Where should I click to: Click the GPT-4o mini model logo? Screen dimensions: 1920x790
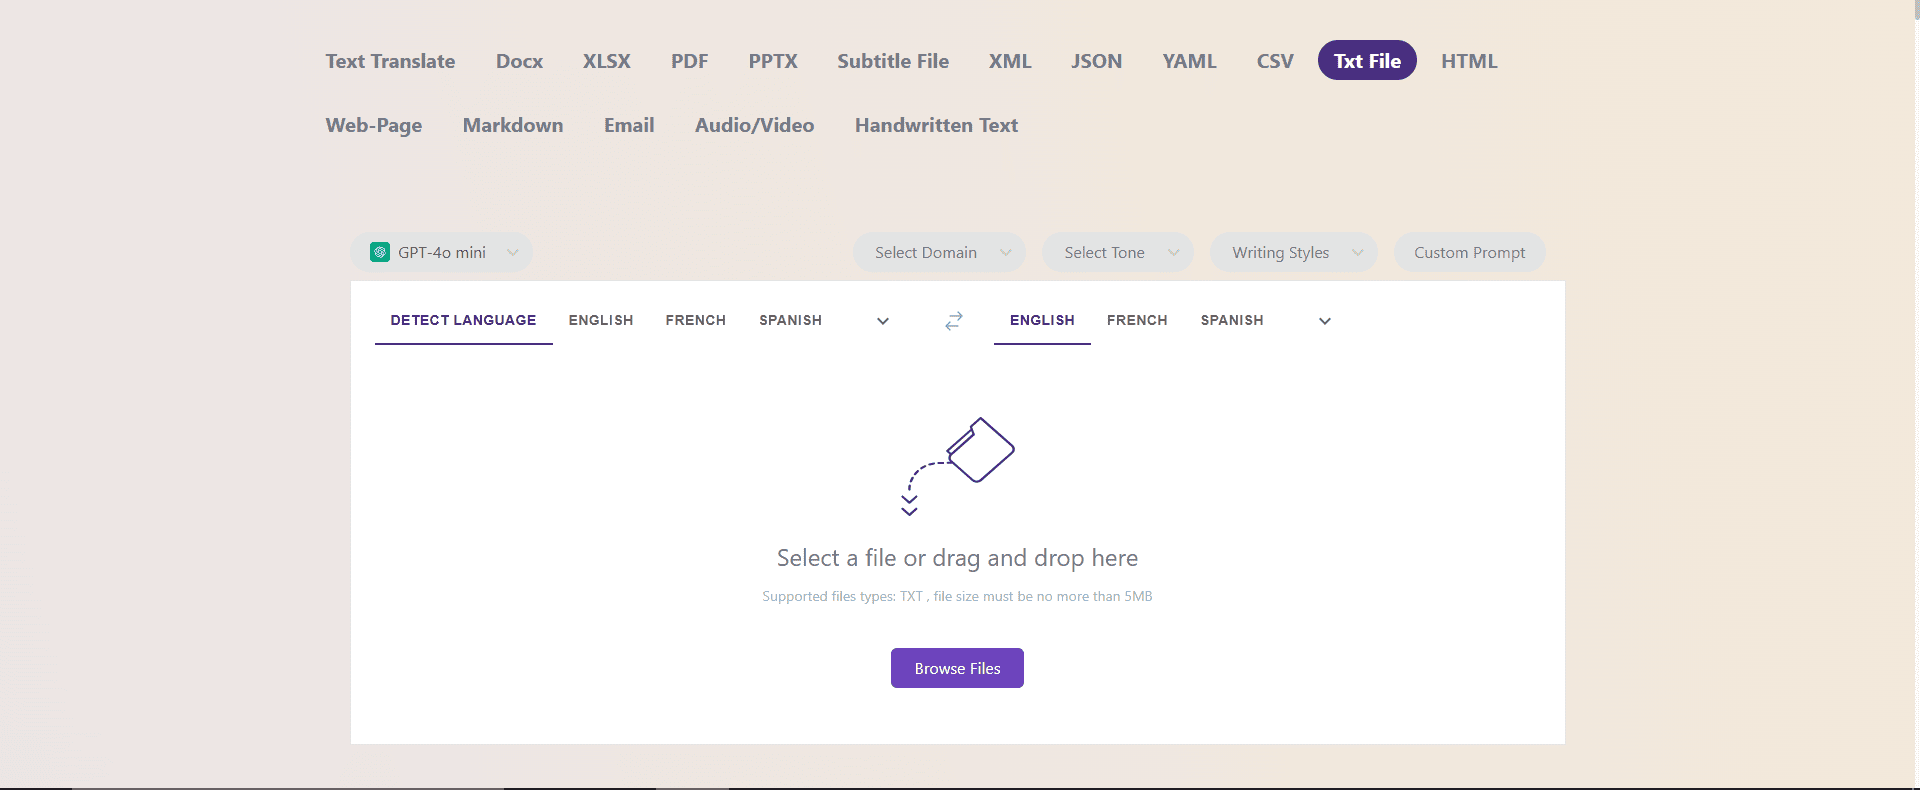coord(380,252)
